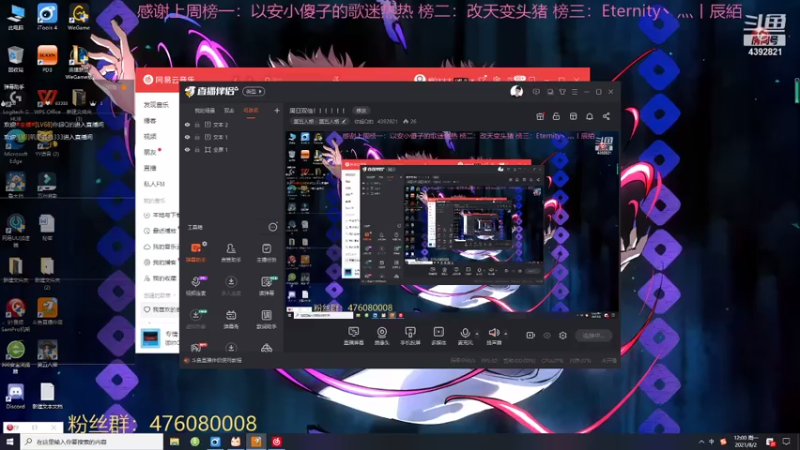The height and width of the screenshot is (450, 800).
Task: Switch to second scene tab in streaming app
Action: point(229,110)
